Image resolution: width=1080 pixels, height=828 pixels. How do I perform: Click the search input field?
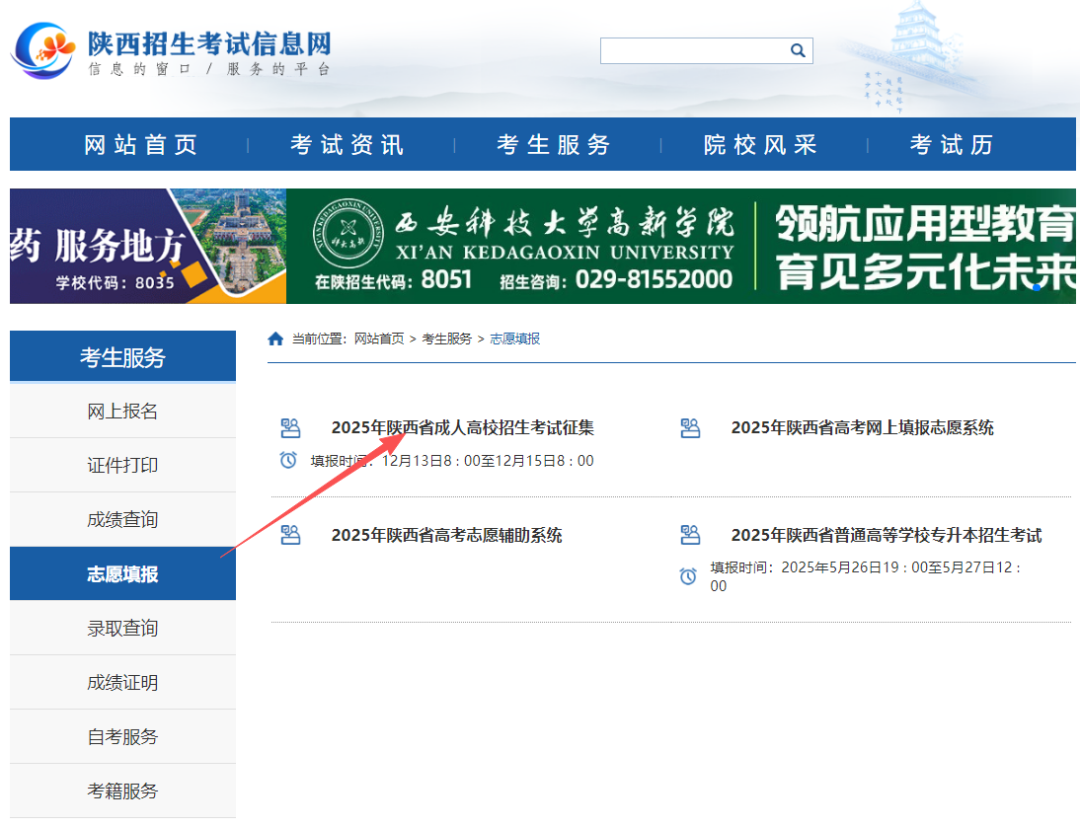[x=692, y=51]
